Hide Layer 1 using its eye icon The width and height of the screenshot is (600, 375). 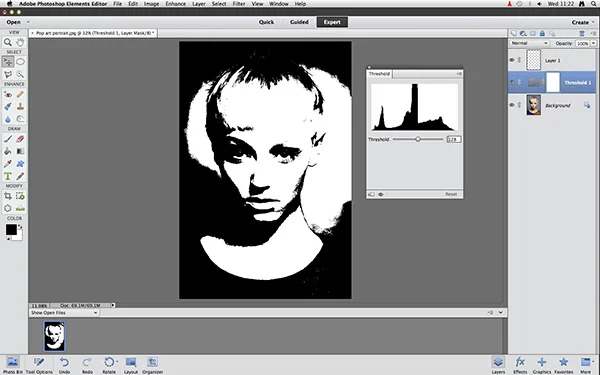coord(512,60)
